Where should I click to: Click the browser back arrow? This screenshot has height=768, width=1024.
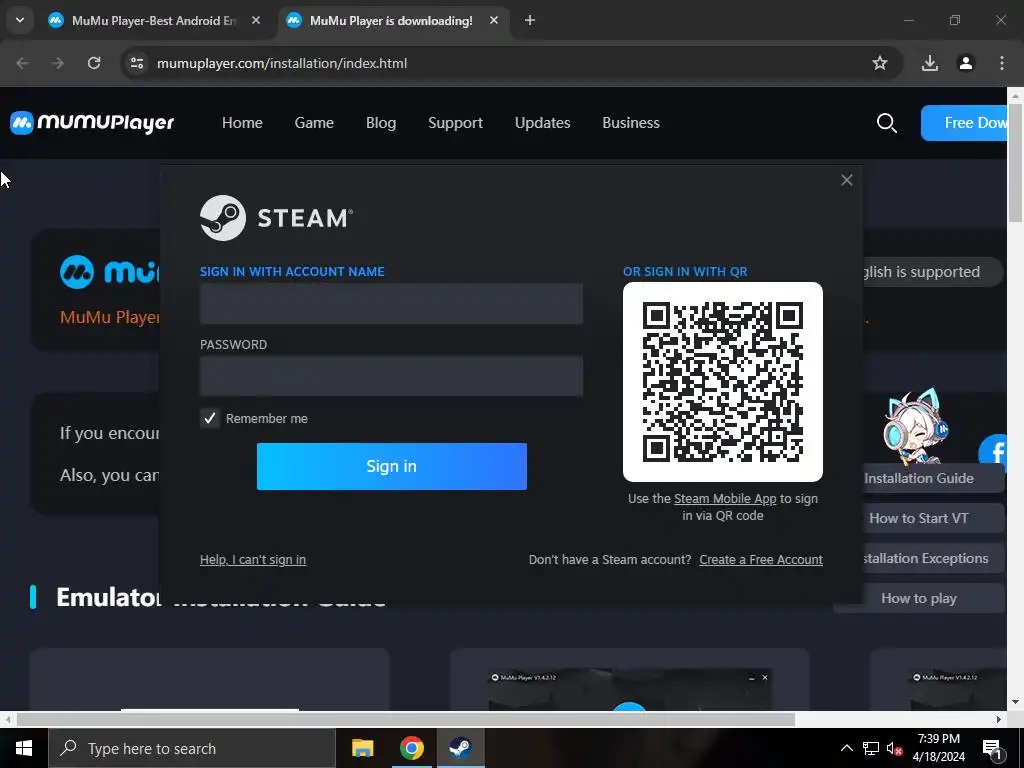[22, 63]
